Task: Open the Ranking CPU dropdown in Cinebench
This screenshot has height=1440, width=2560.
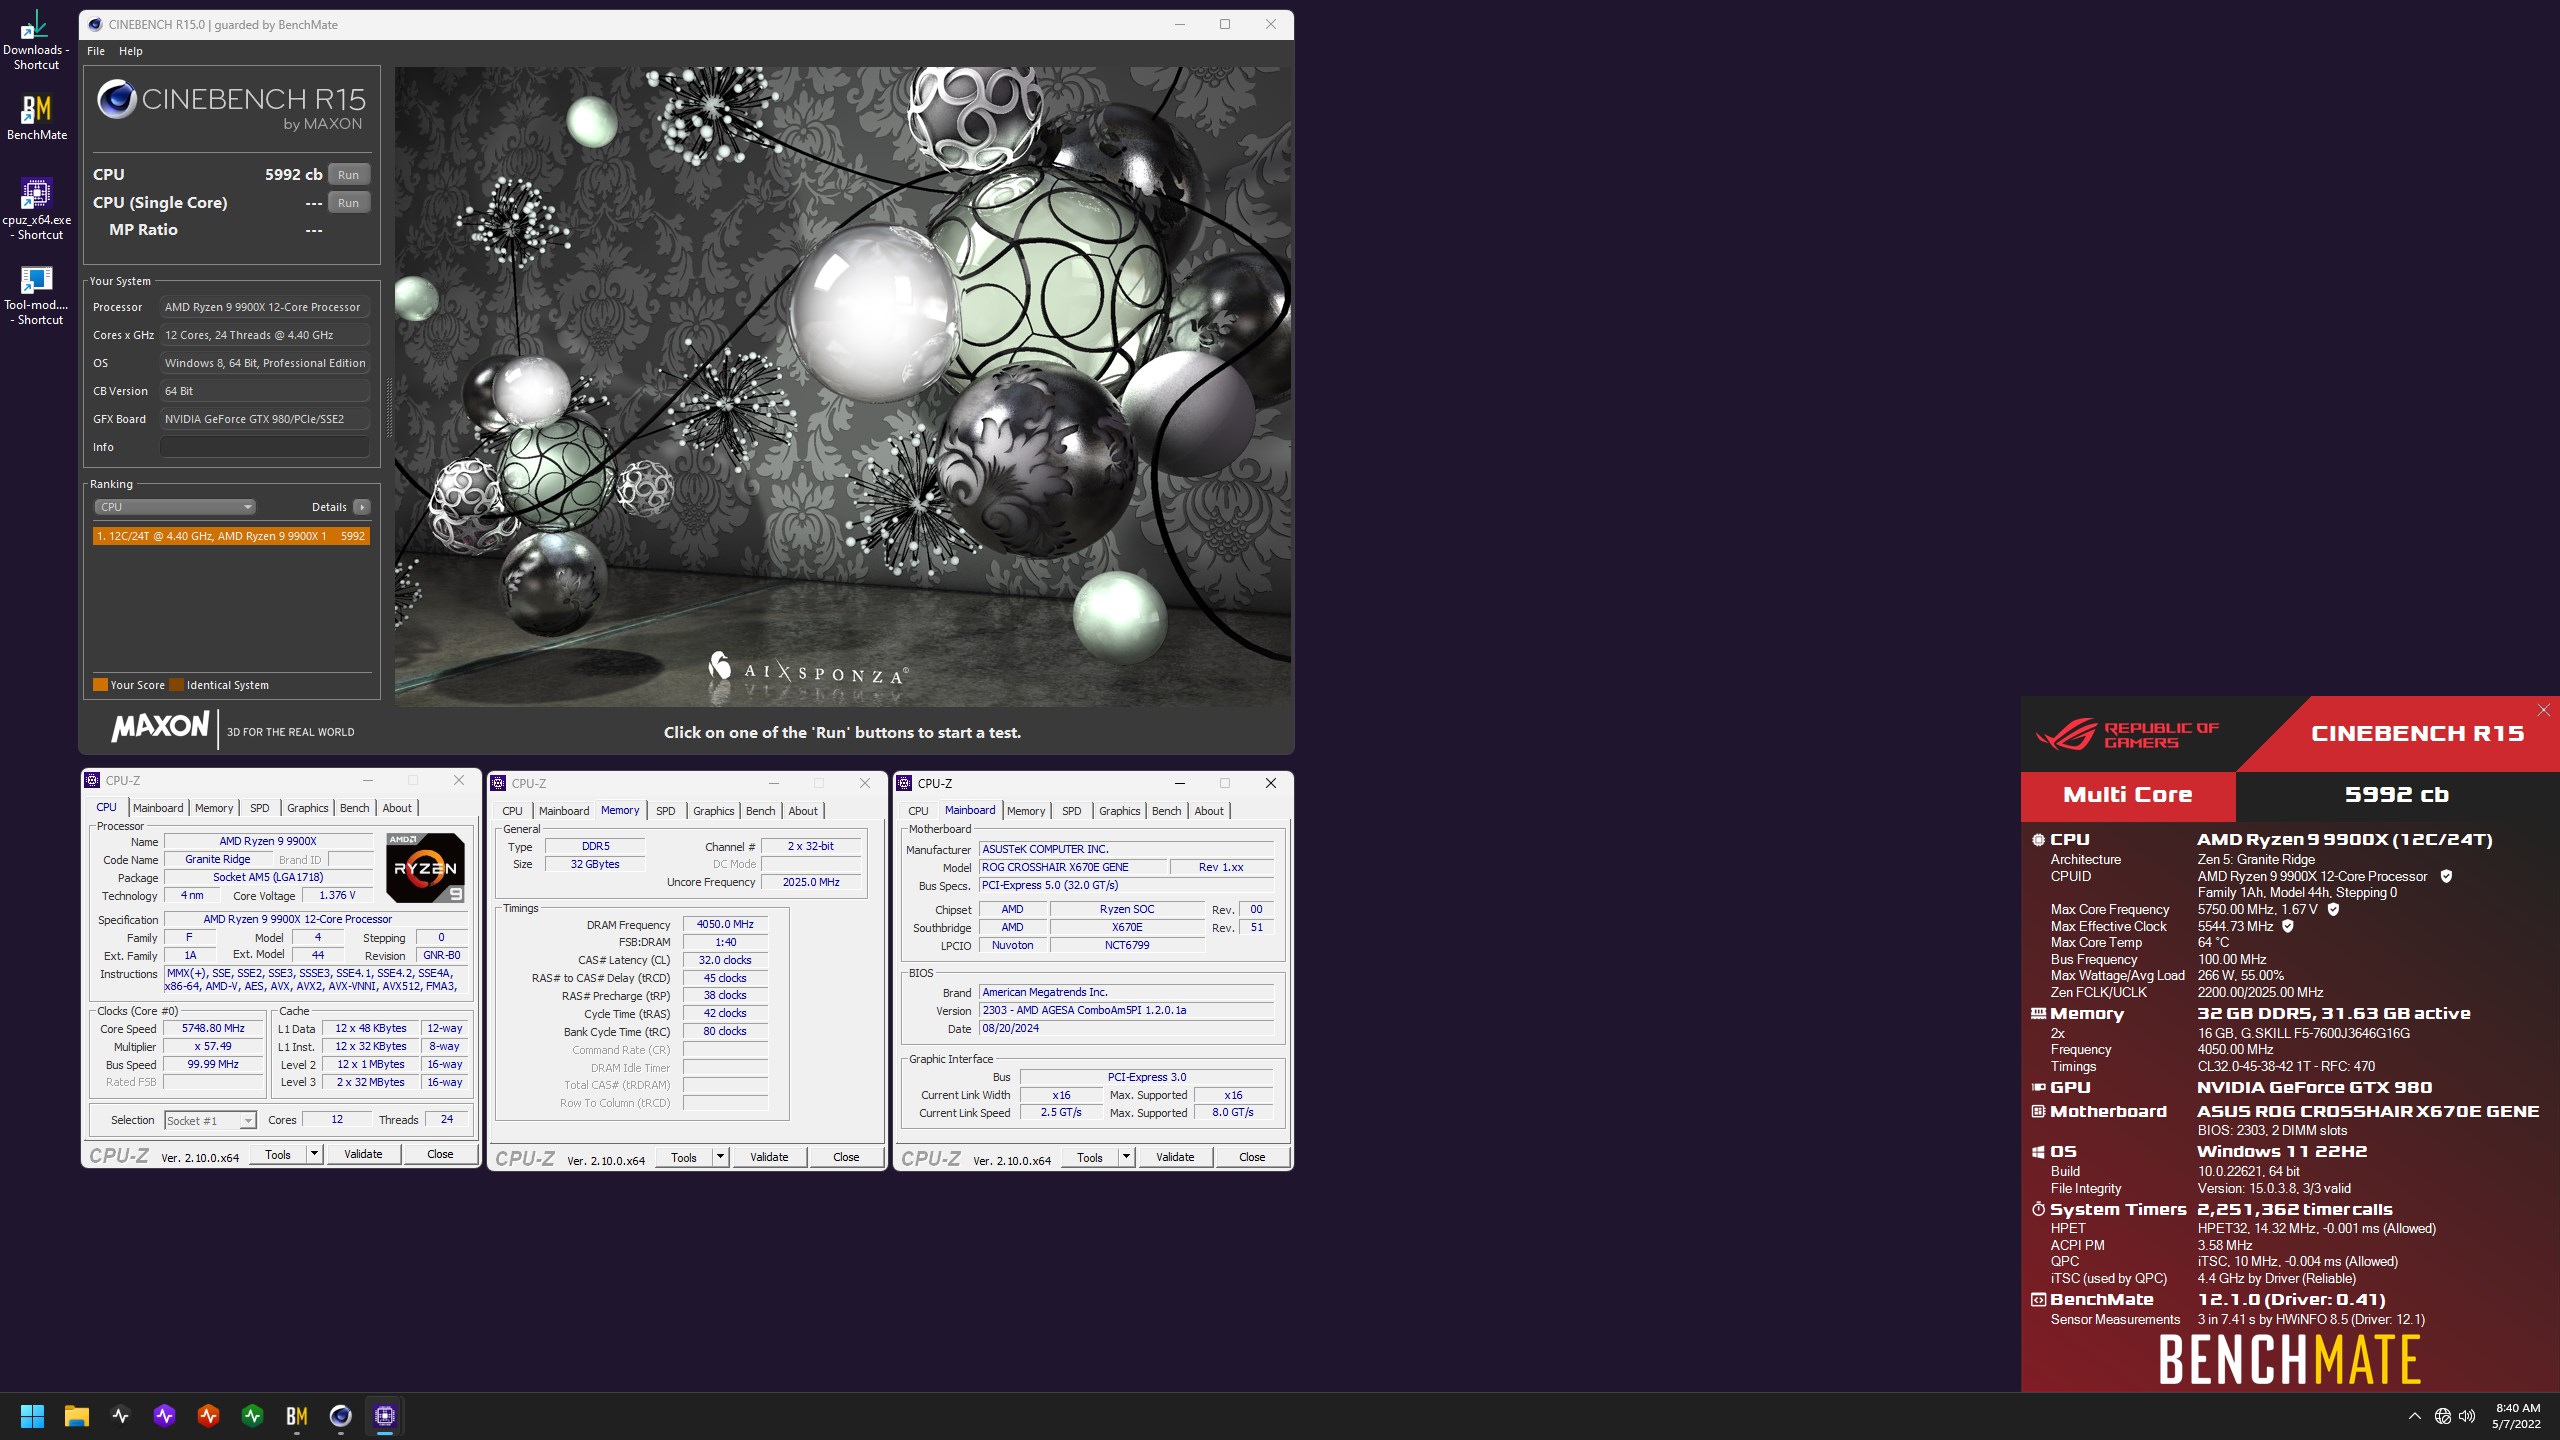Action: pos(175,507)
